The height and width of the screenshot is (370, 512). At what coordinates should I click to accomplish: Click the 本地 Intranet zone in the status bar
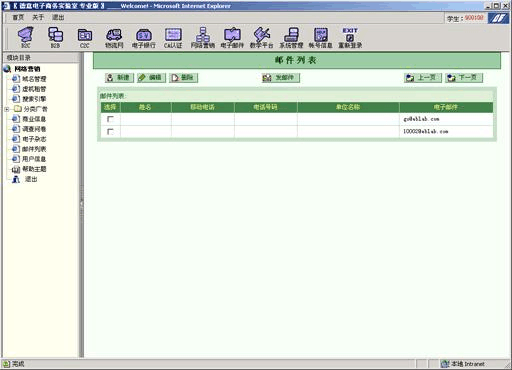click(x=463, y=364)
